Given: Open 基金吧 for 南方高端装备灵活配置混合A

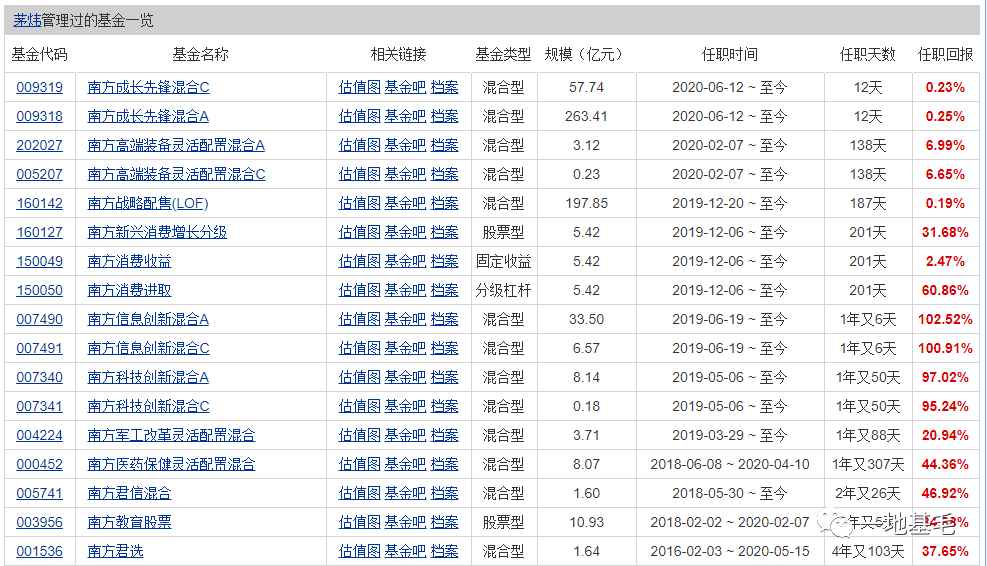Looking at the screenshot, I should [x=405, y=145].
